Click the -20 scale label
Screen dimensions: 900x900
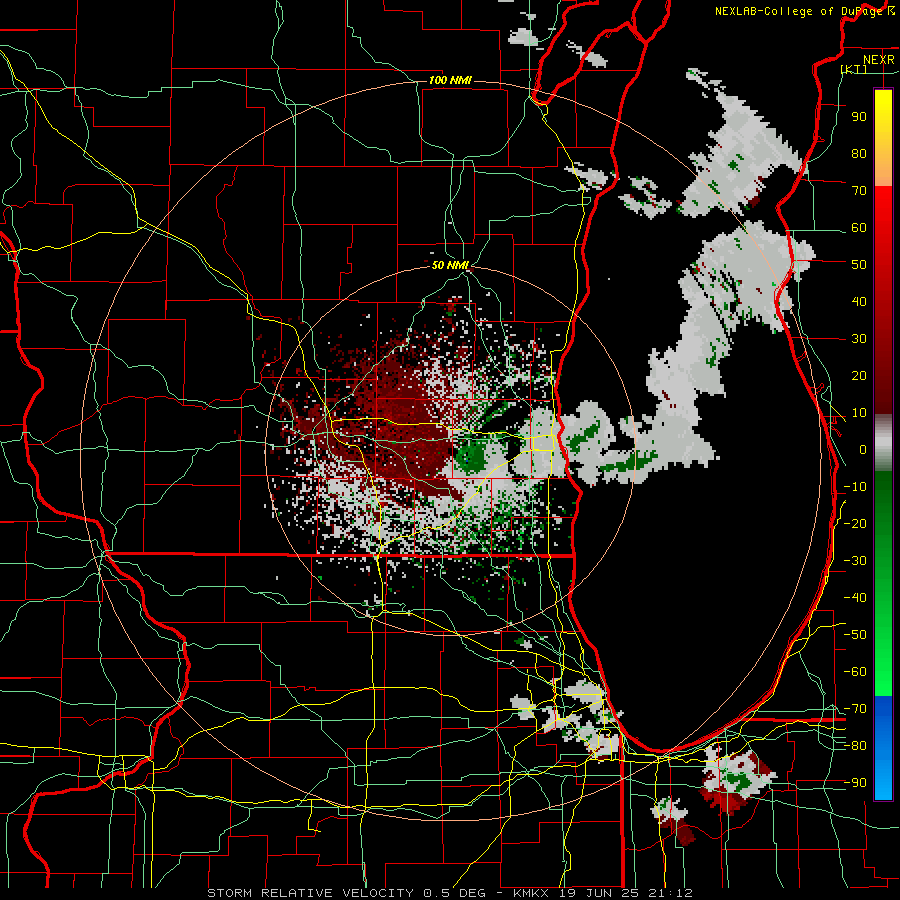(855, 524)
